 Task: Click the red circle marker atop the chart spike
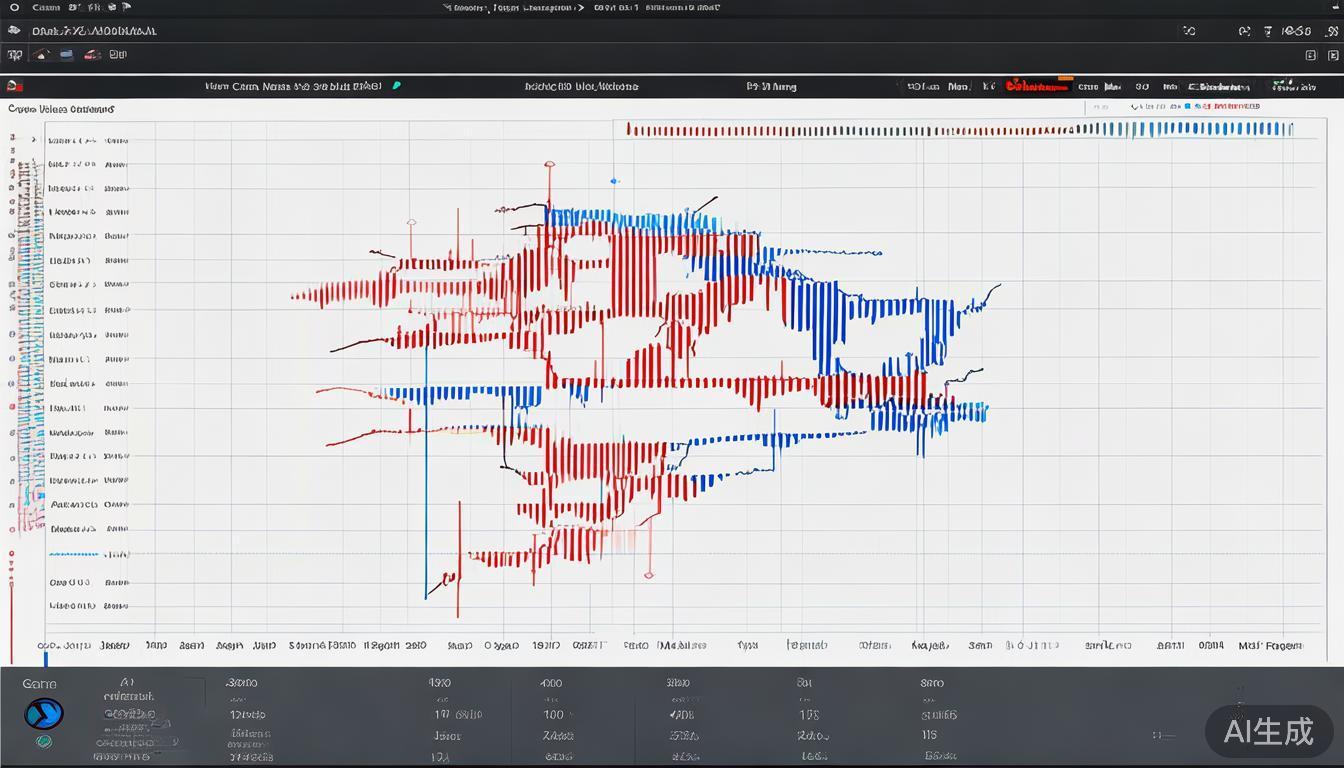(549, 165)
